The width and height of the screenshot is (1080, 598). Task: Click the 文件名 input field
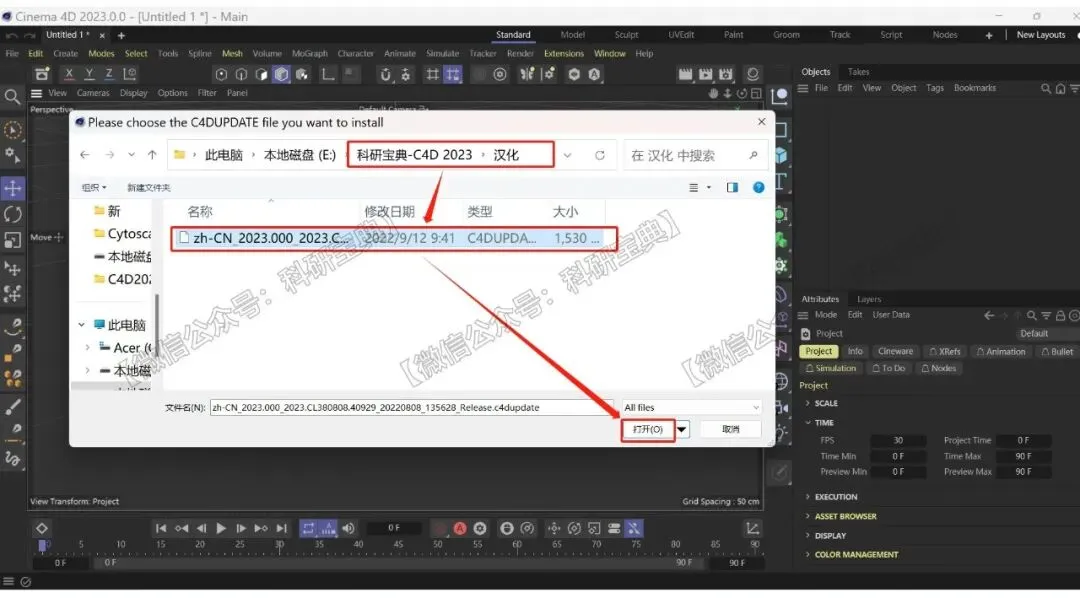[x=411, y=407]
